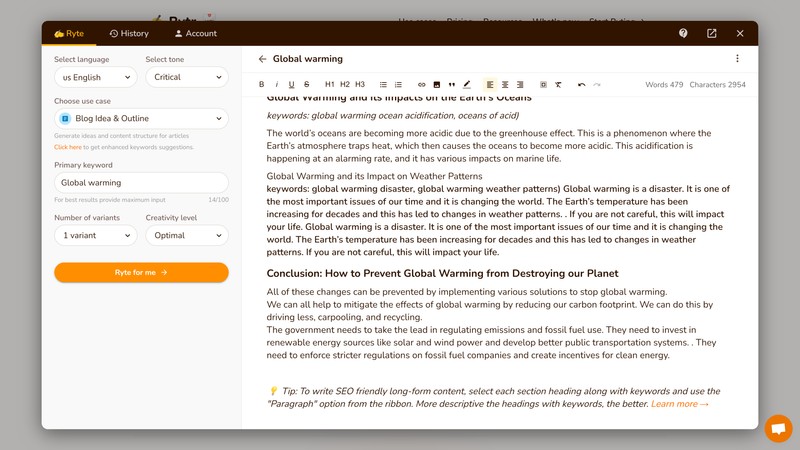Open the Blog Idea & Outline use case dropdown
Viewport: 800px width, 450px height.
[141, 119]
